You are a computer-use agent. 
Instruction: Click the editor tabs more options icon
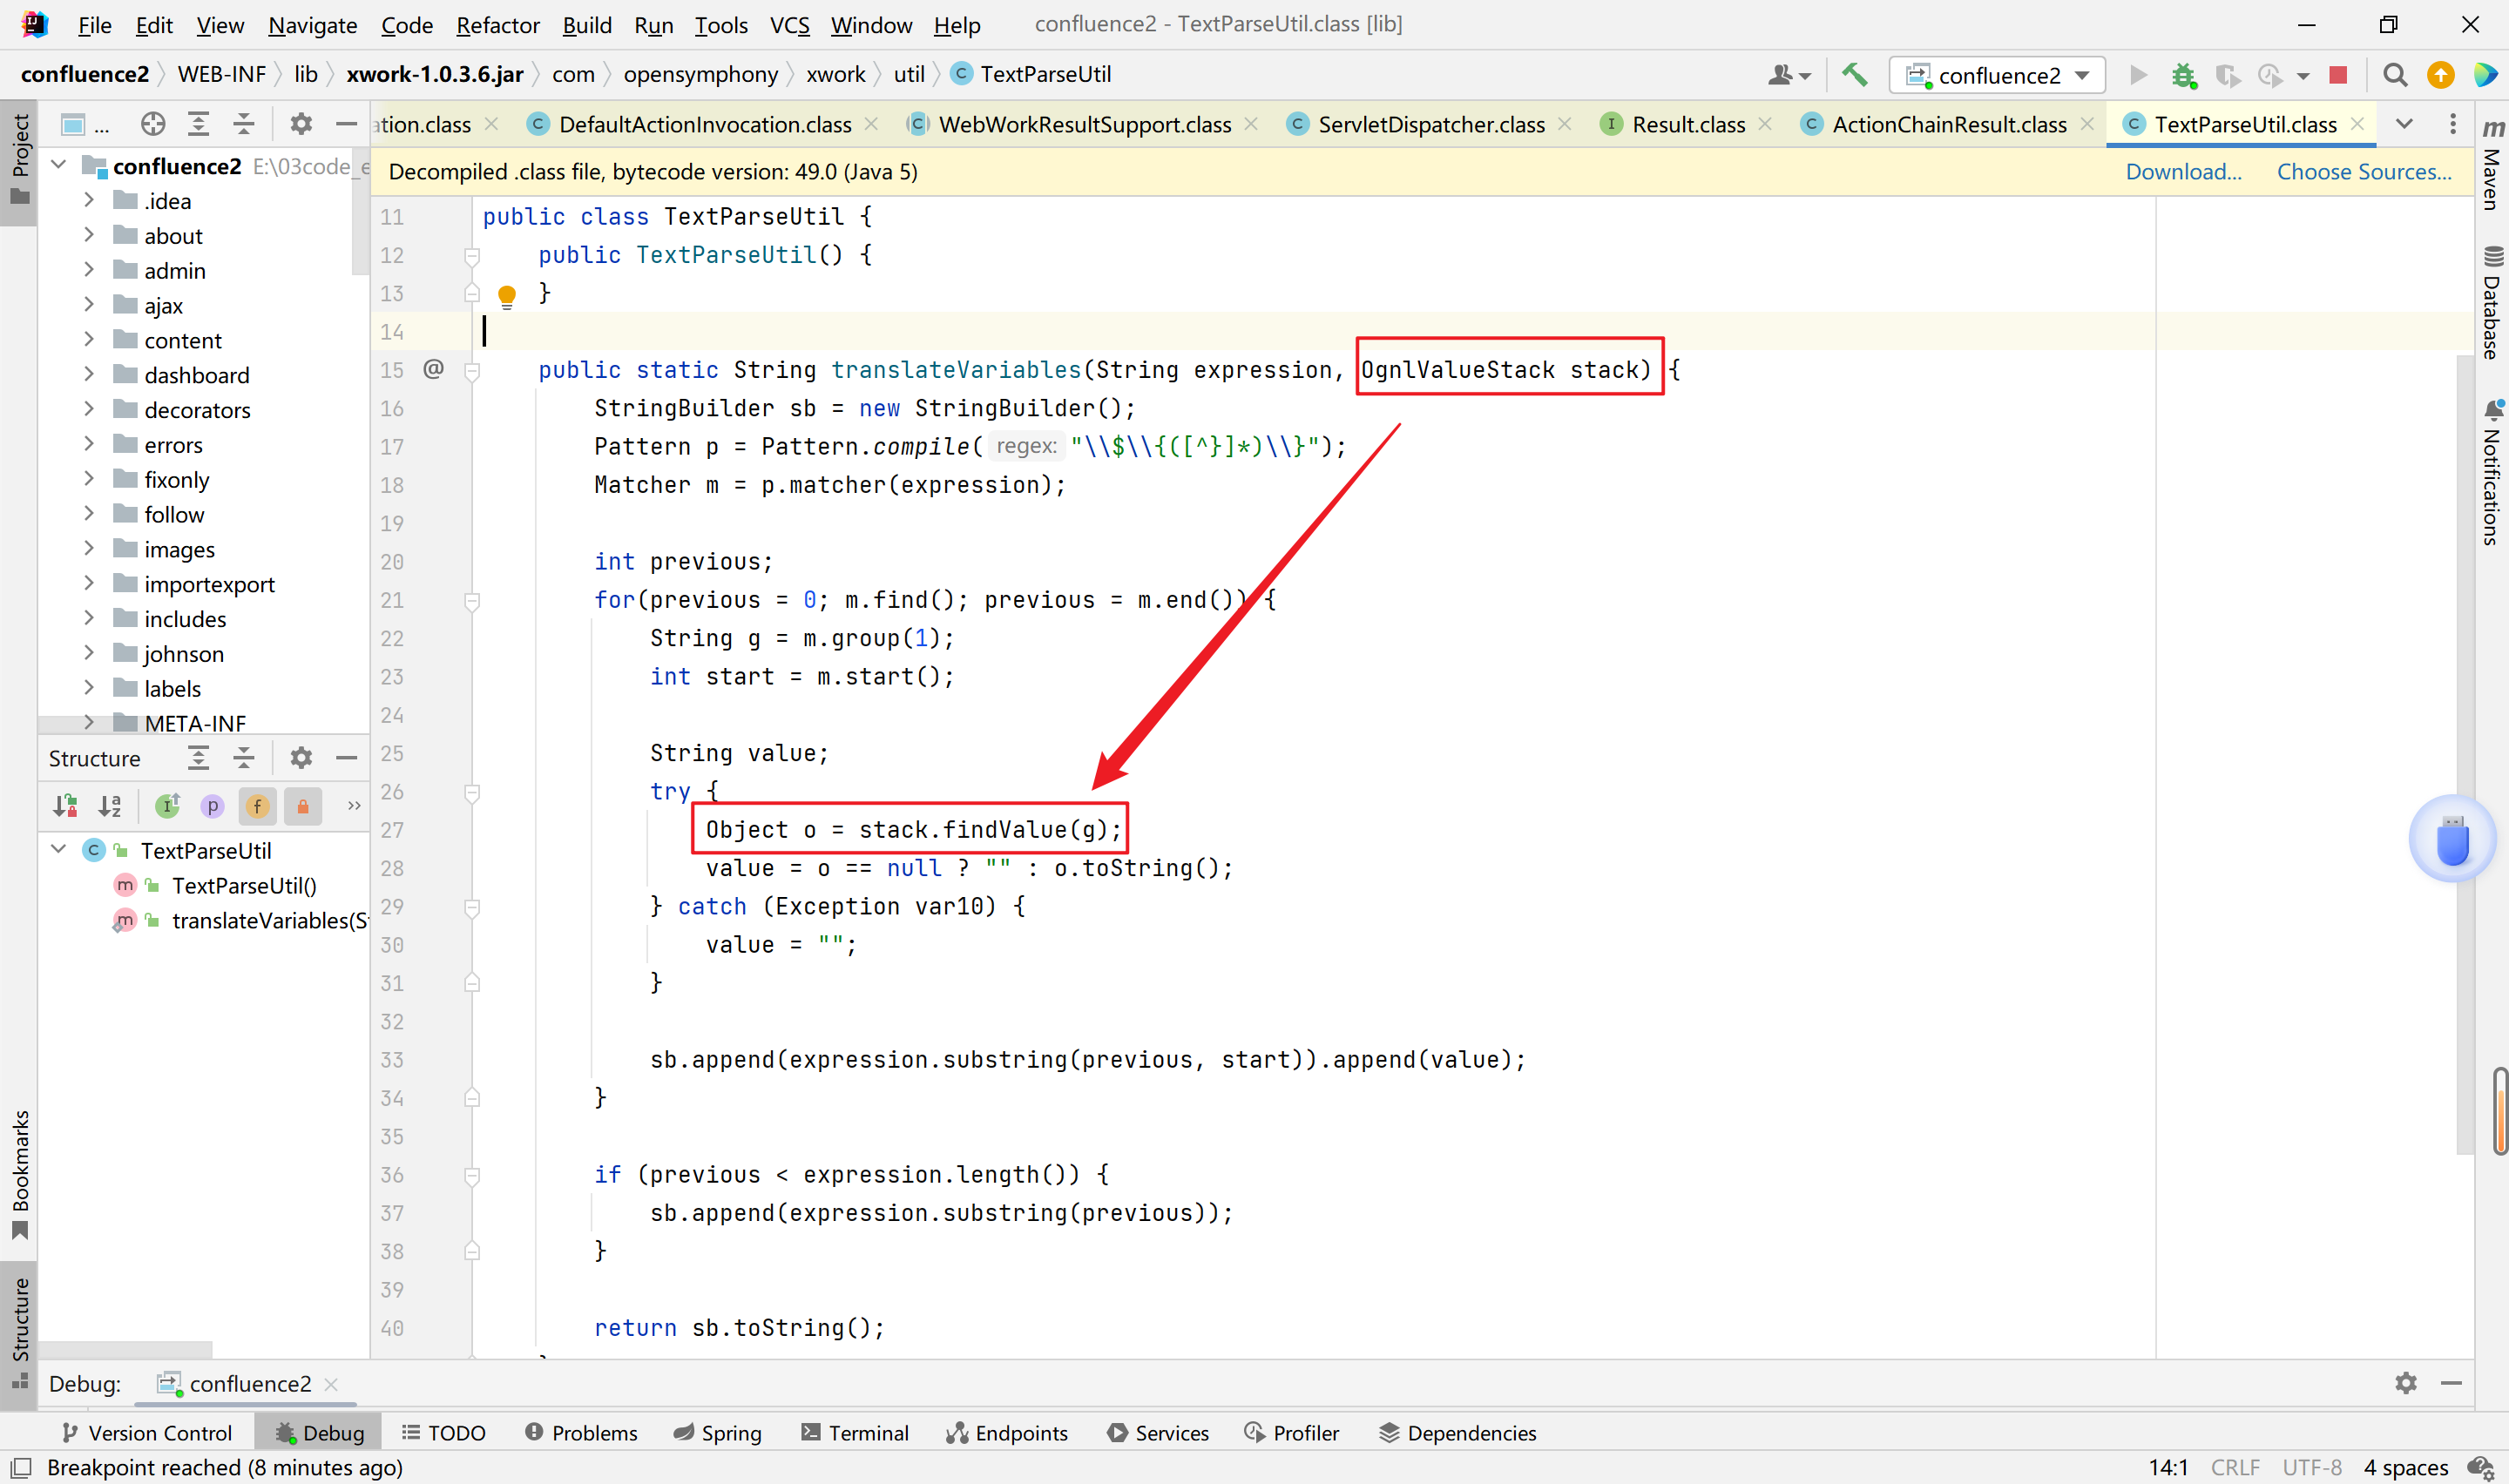click(x=2452, y=124)
